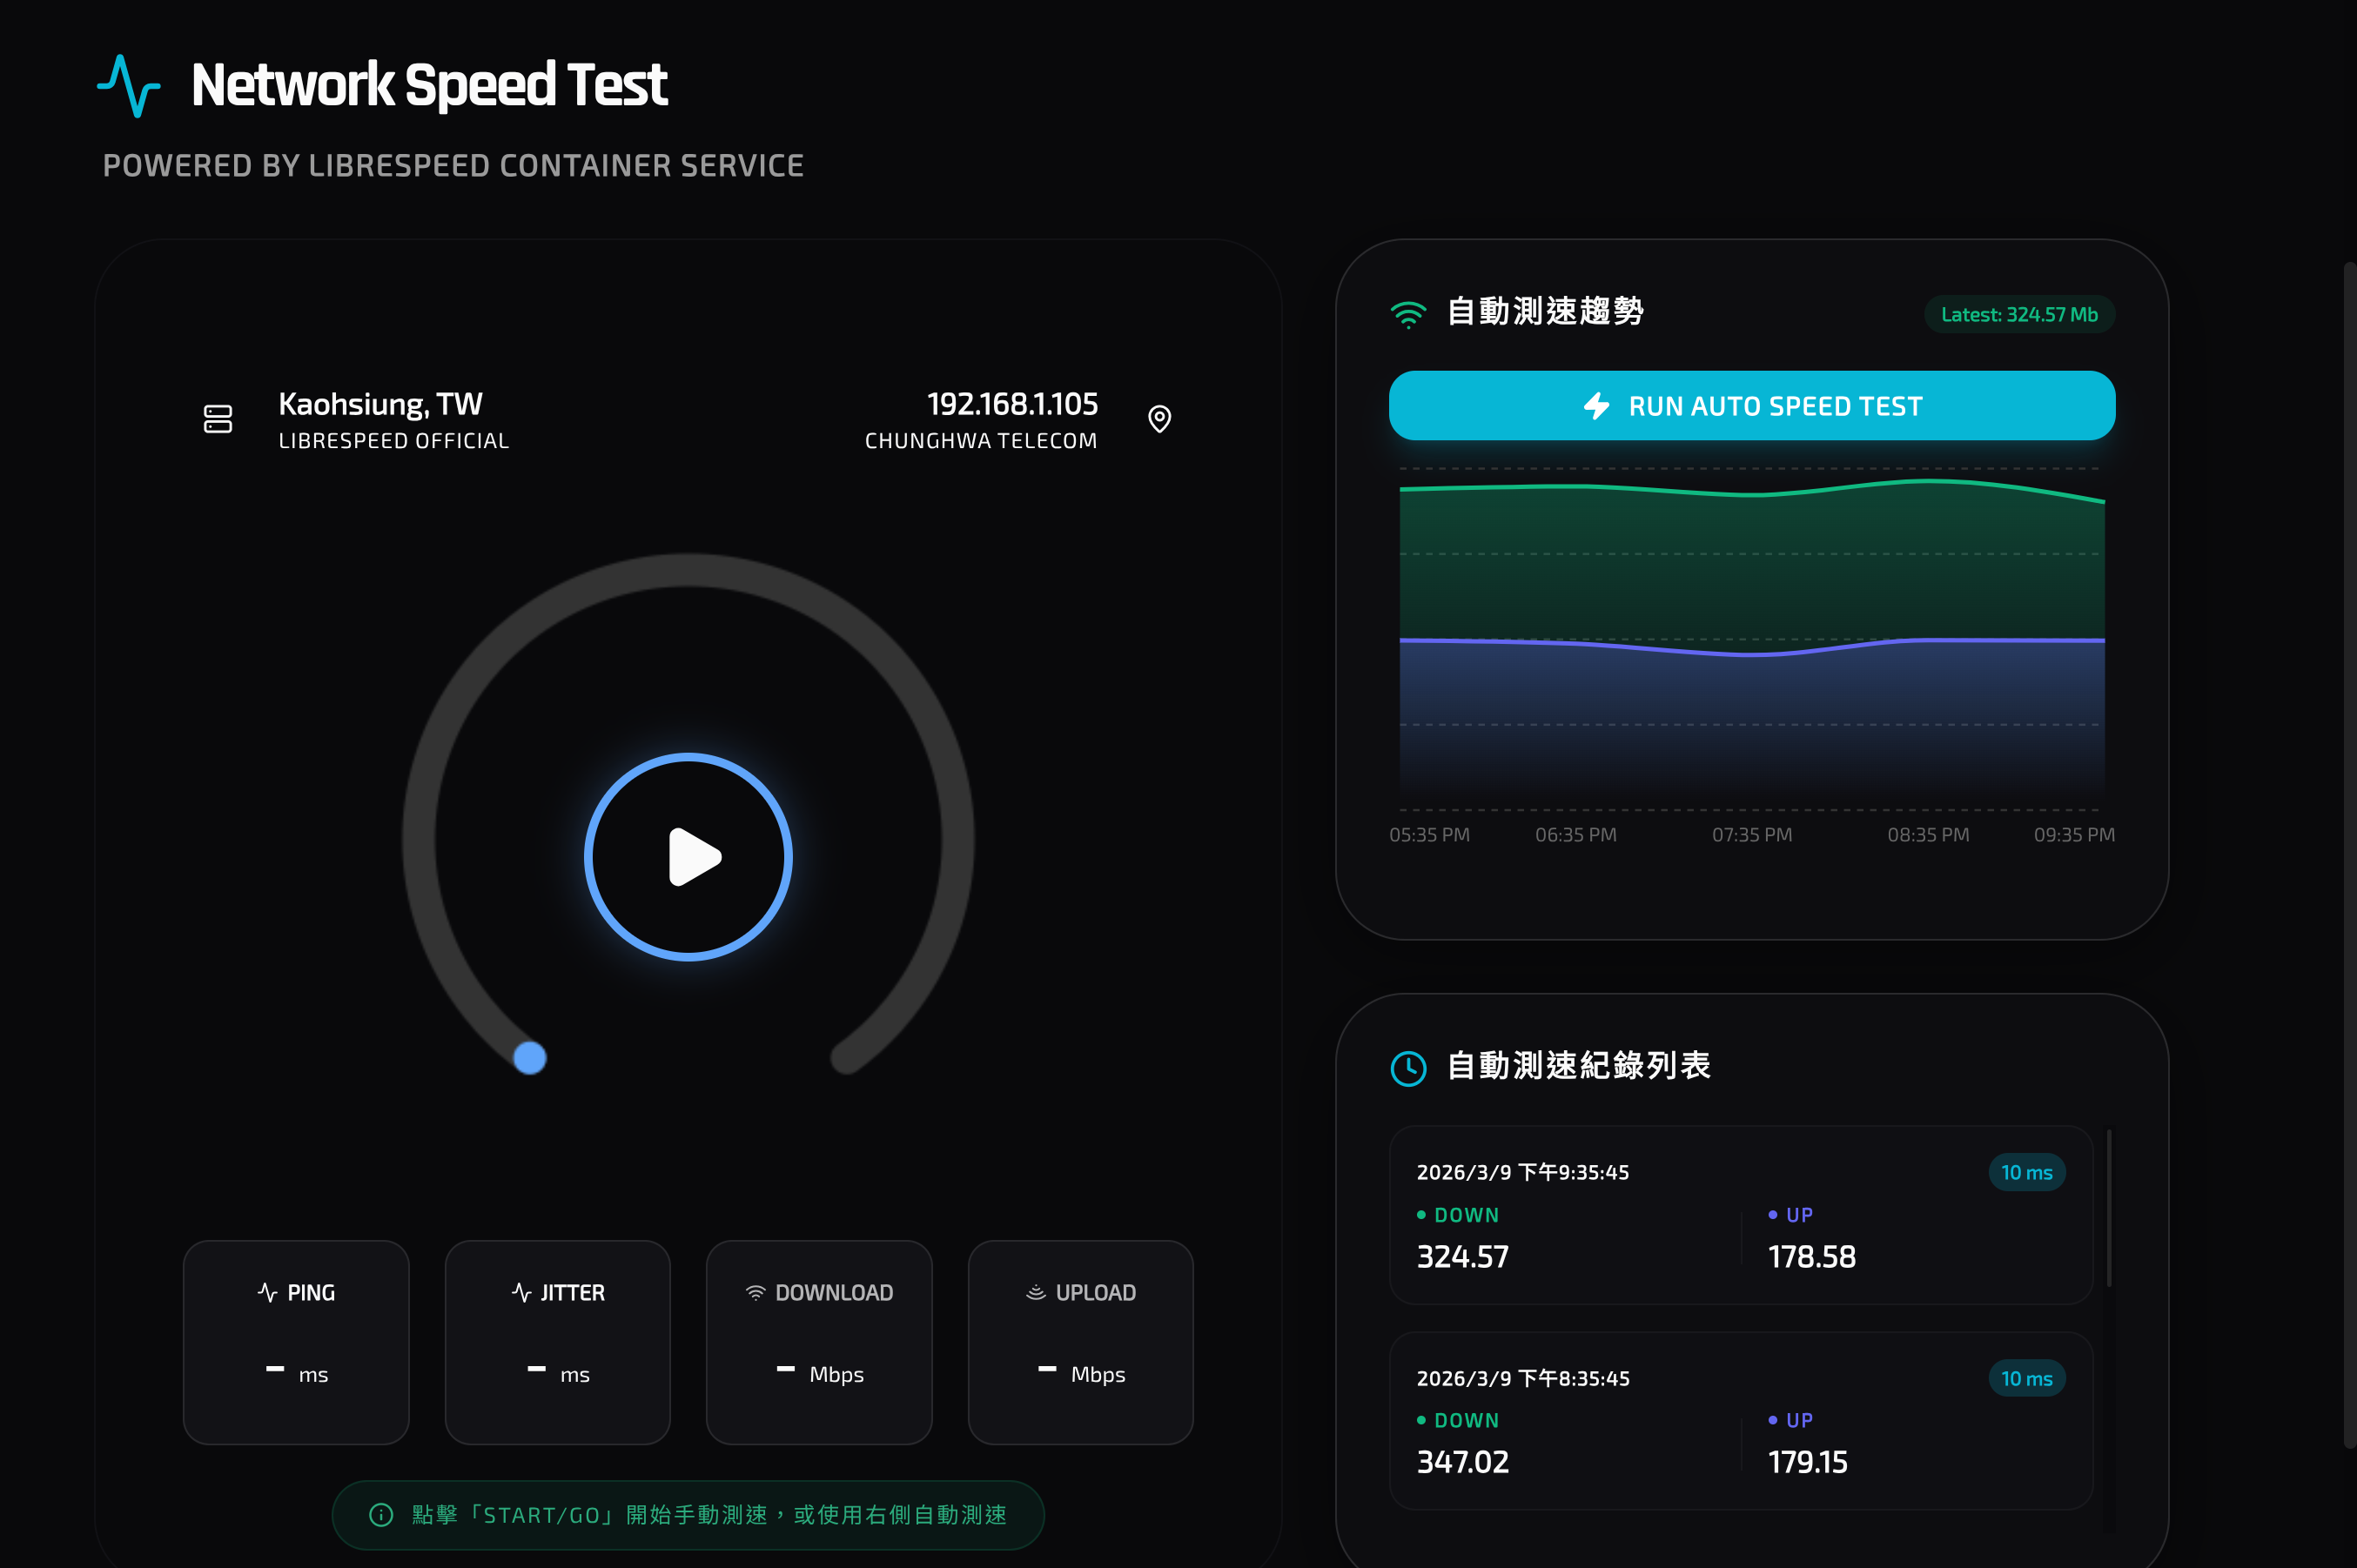2357x1568 pixels.
Task: Click the wifi icon beside 自動測速趨勢
Action: (1408, 314)
